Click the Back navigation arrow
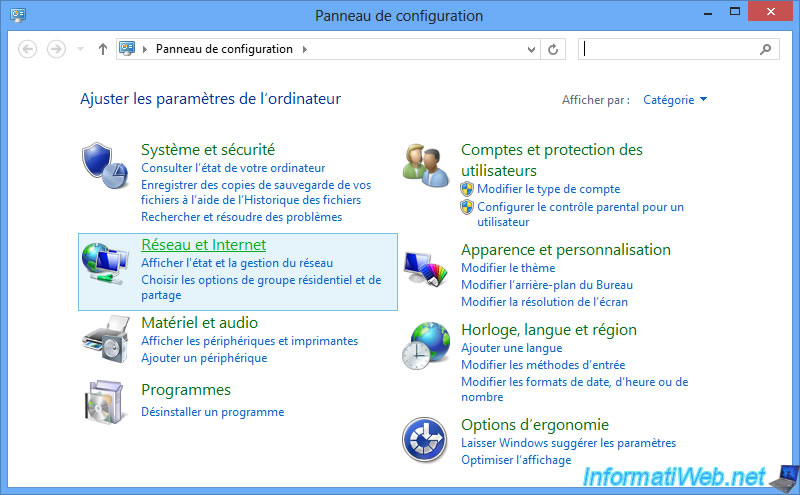 [28, 50]
